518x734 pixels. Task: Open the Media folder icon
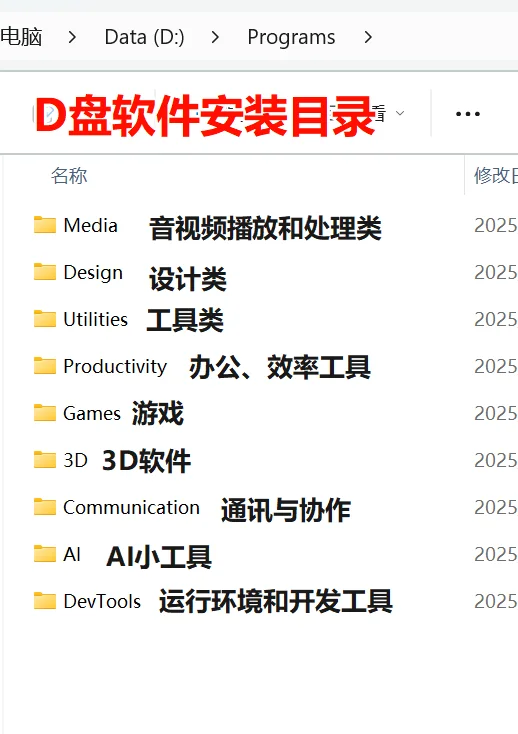point(45,225)
